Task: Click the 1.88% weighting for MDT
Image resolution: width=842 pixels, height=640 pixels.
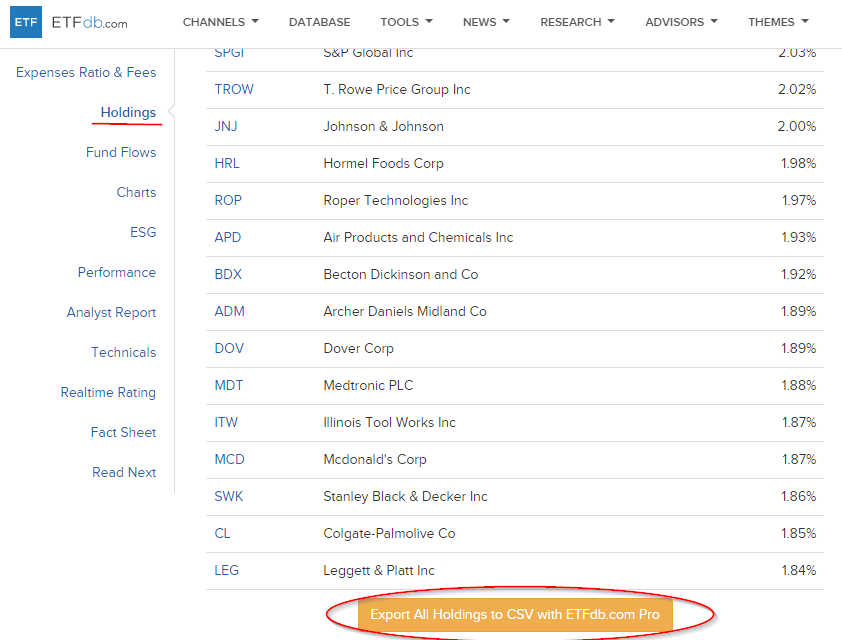Action: click(x=799, y=386)
